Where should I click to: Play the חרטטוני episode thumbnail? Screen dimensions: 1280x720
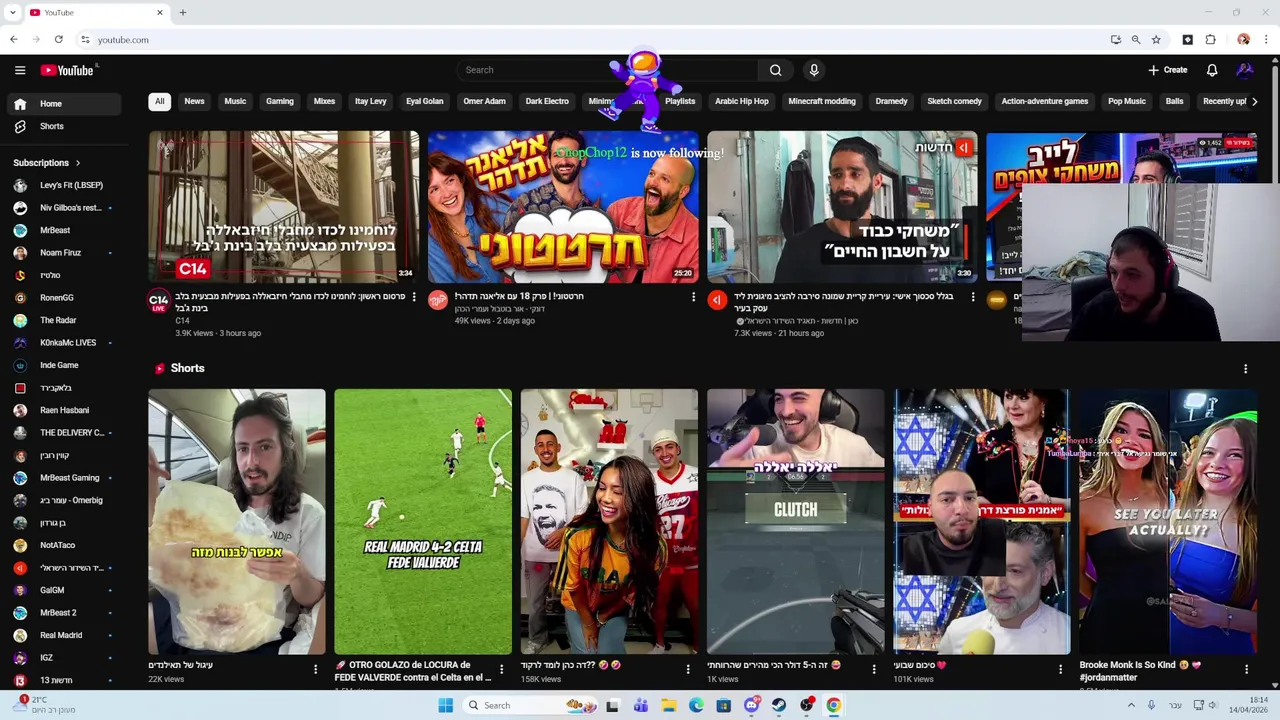563,207
